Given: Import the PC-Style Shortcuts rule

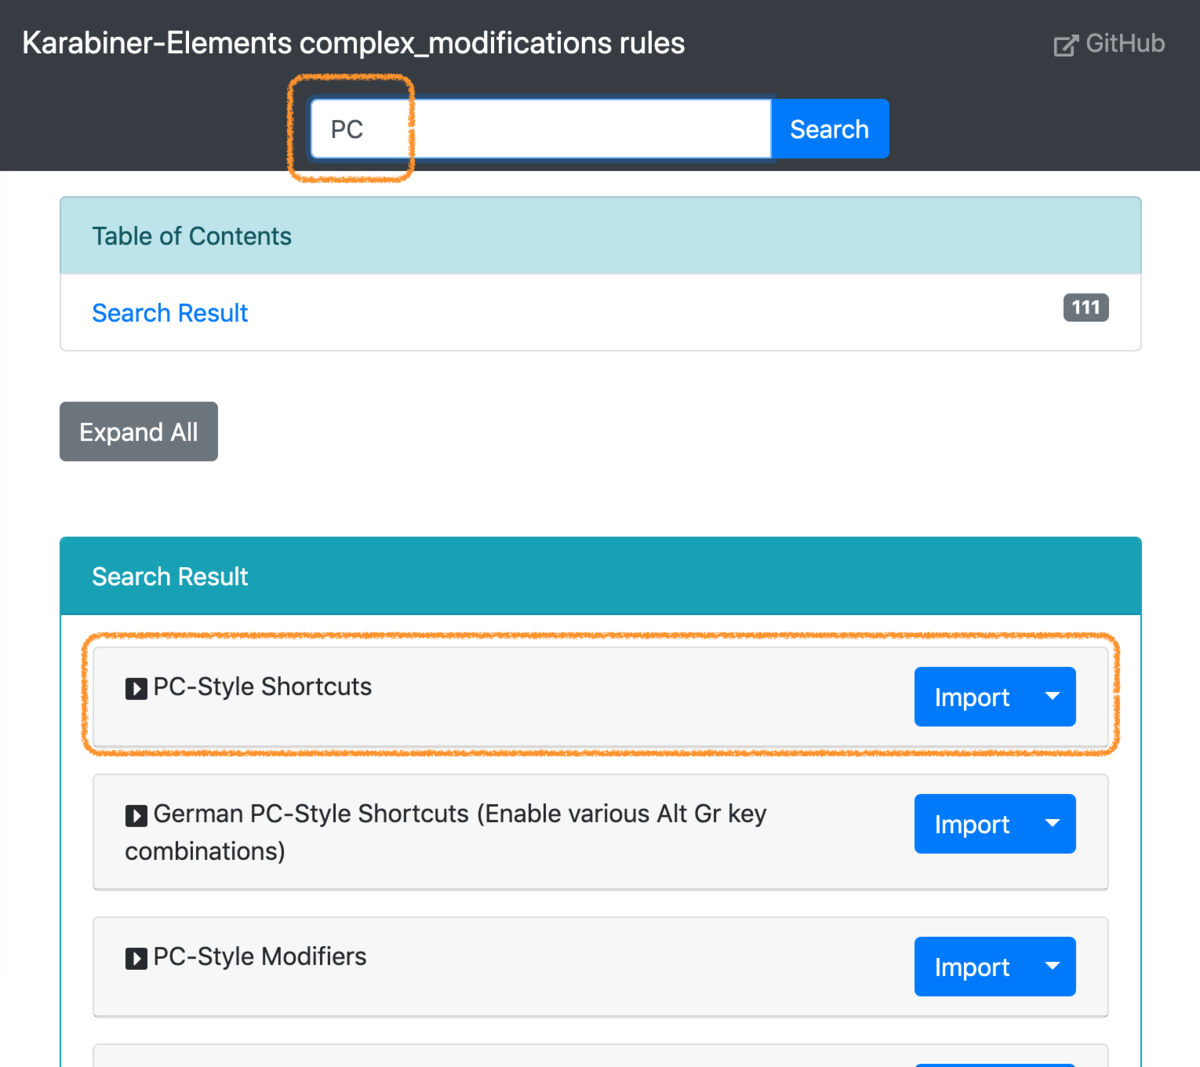Looking at the screenshot, I should point(972,697).
